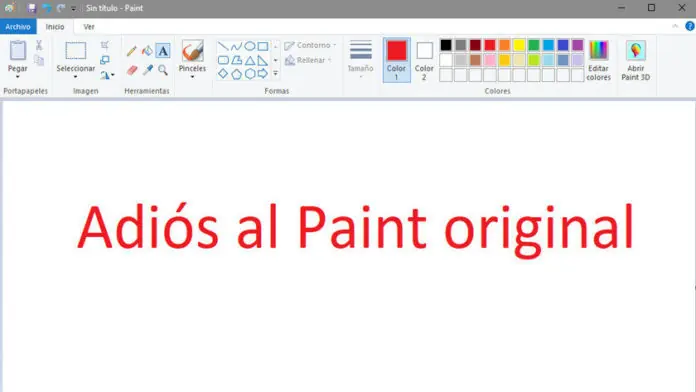Viewport: 696px width, 392px height.
Task: Select the Right triangle shape
Action: 263,60
